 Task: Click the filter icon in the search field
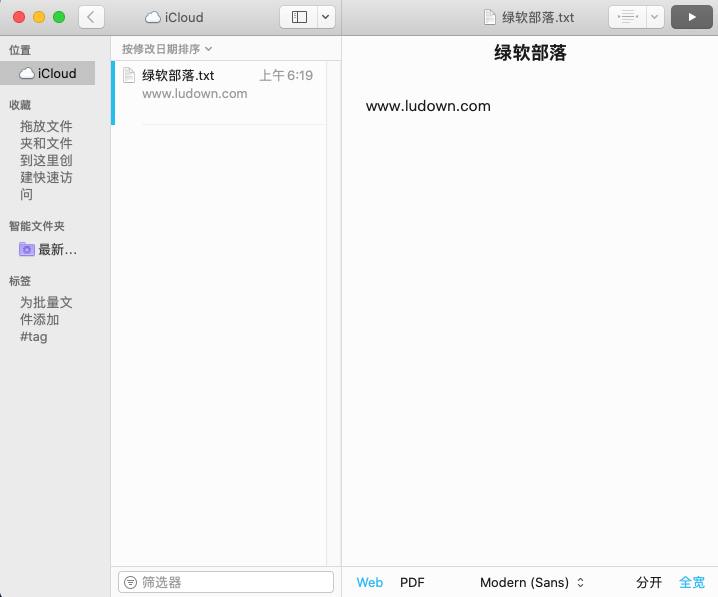(x=131, y=582)
